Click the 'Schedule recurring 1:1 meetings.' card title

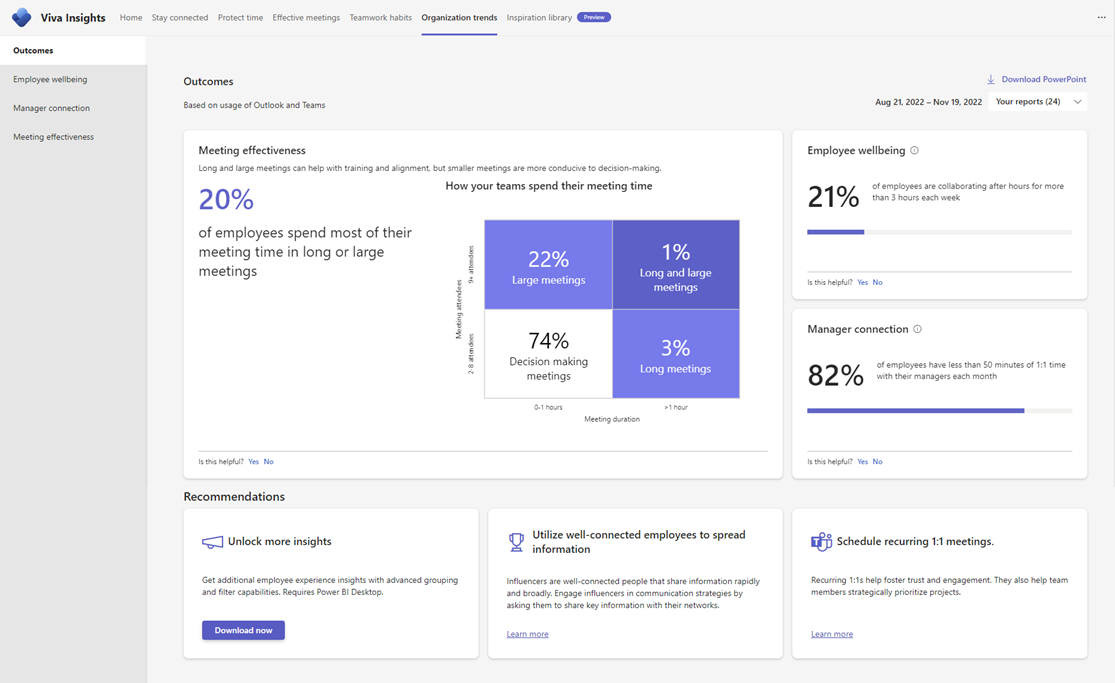point(915,541)
